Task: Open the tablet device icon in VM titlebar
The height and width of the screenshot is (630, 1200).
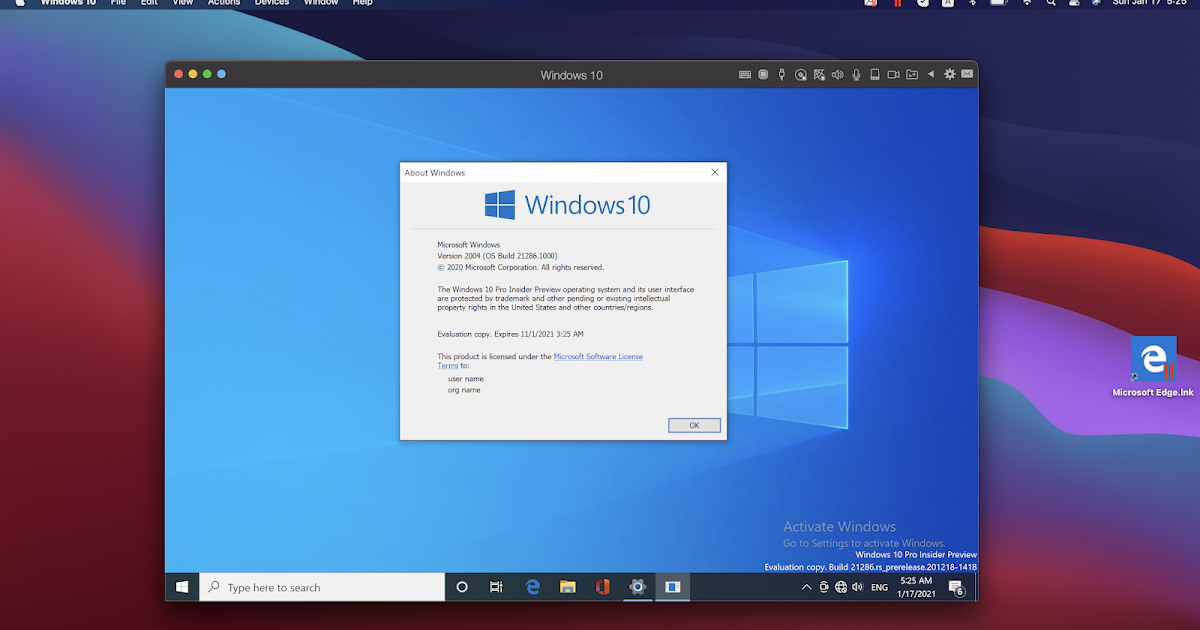Action: [x=875, y=74]
